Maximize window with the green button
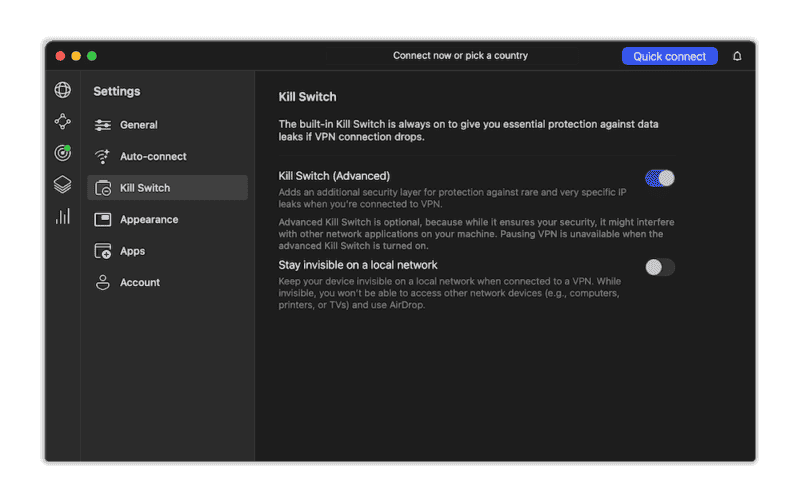The height and width of the screenshot is (502, 800). [x=92, y=56]
